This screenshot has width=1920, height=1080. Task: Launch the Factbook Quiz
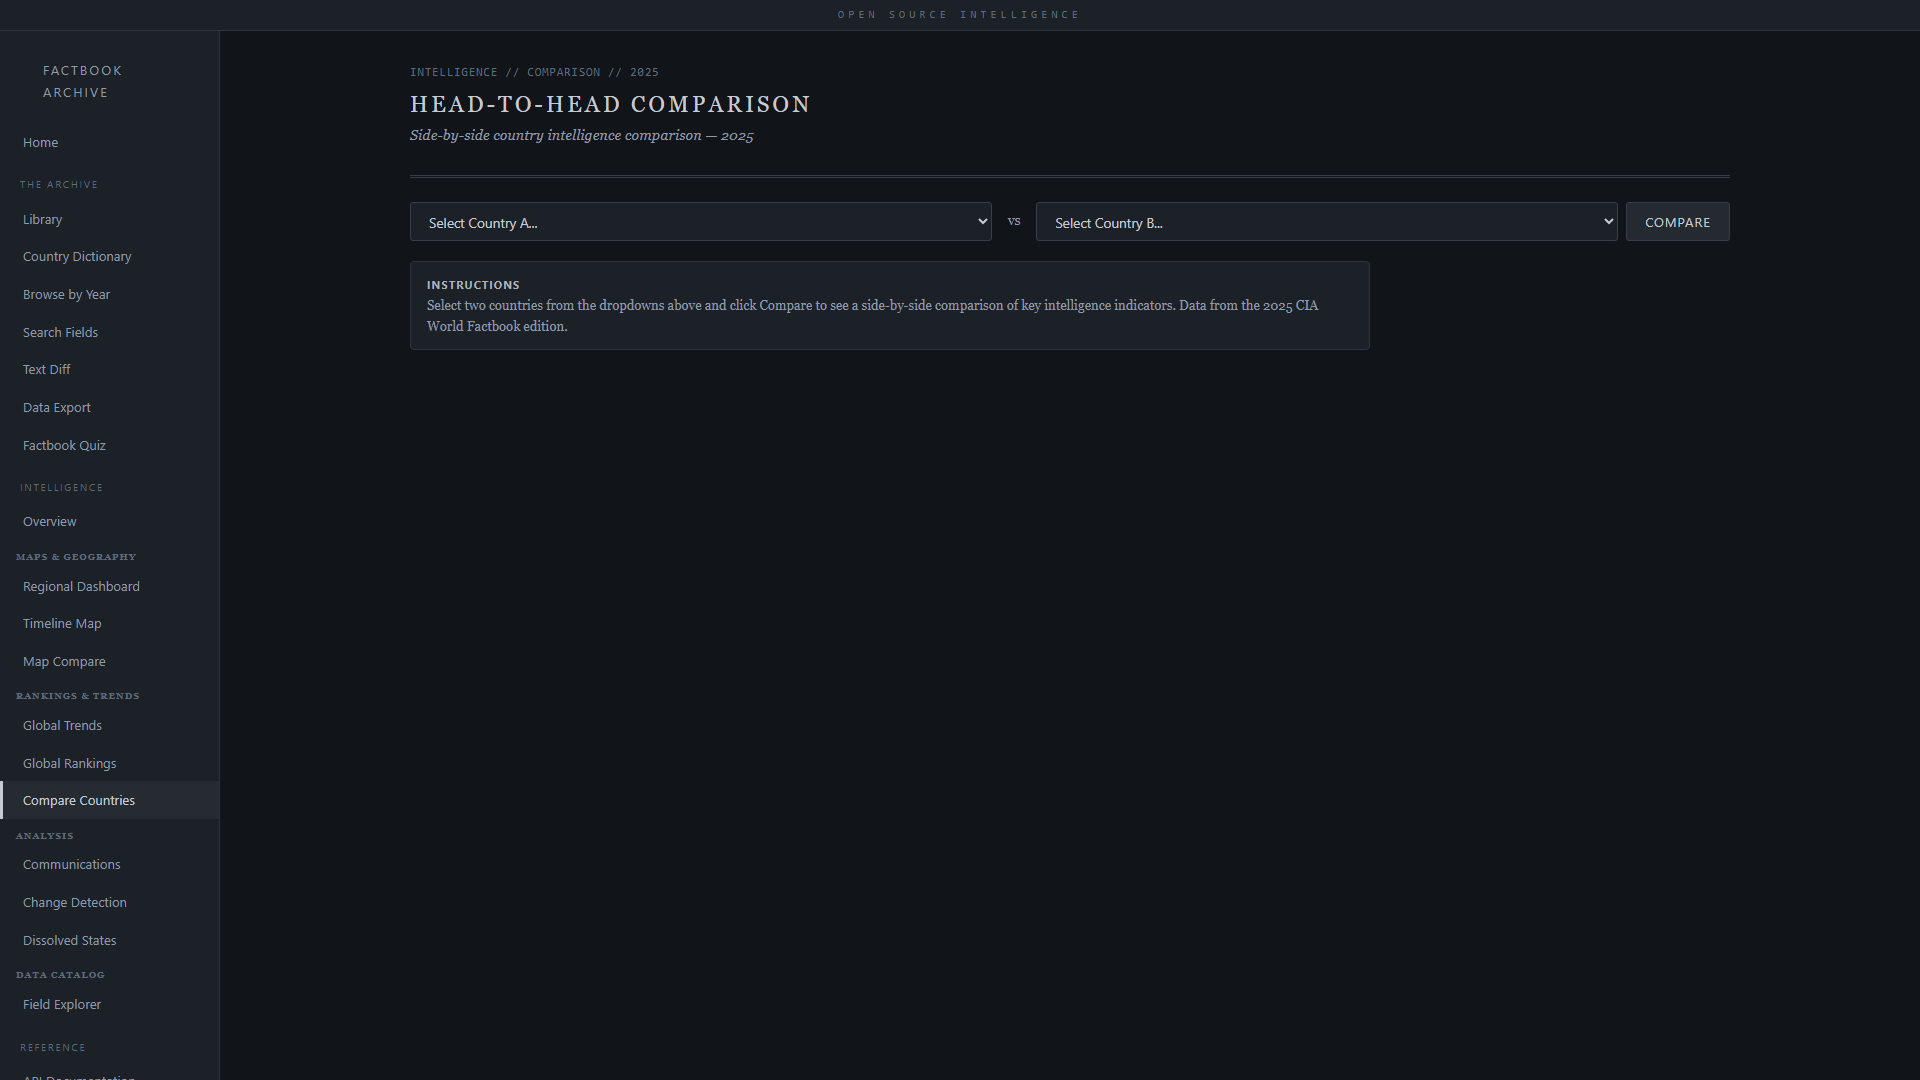pyautogui.click(x=64, y=446)
